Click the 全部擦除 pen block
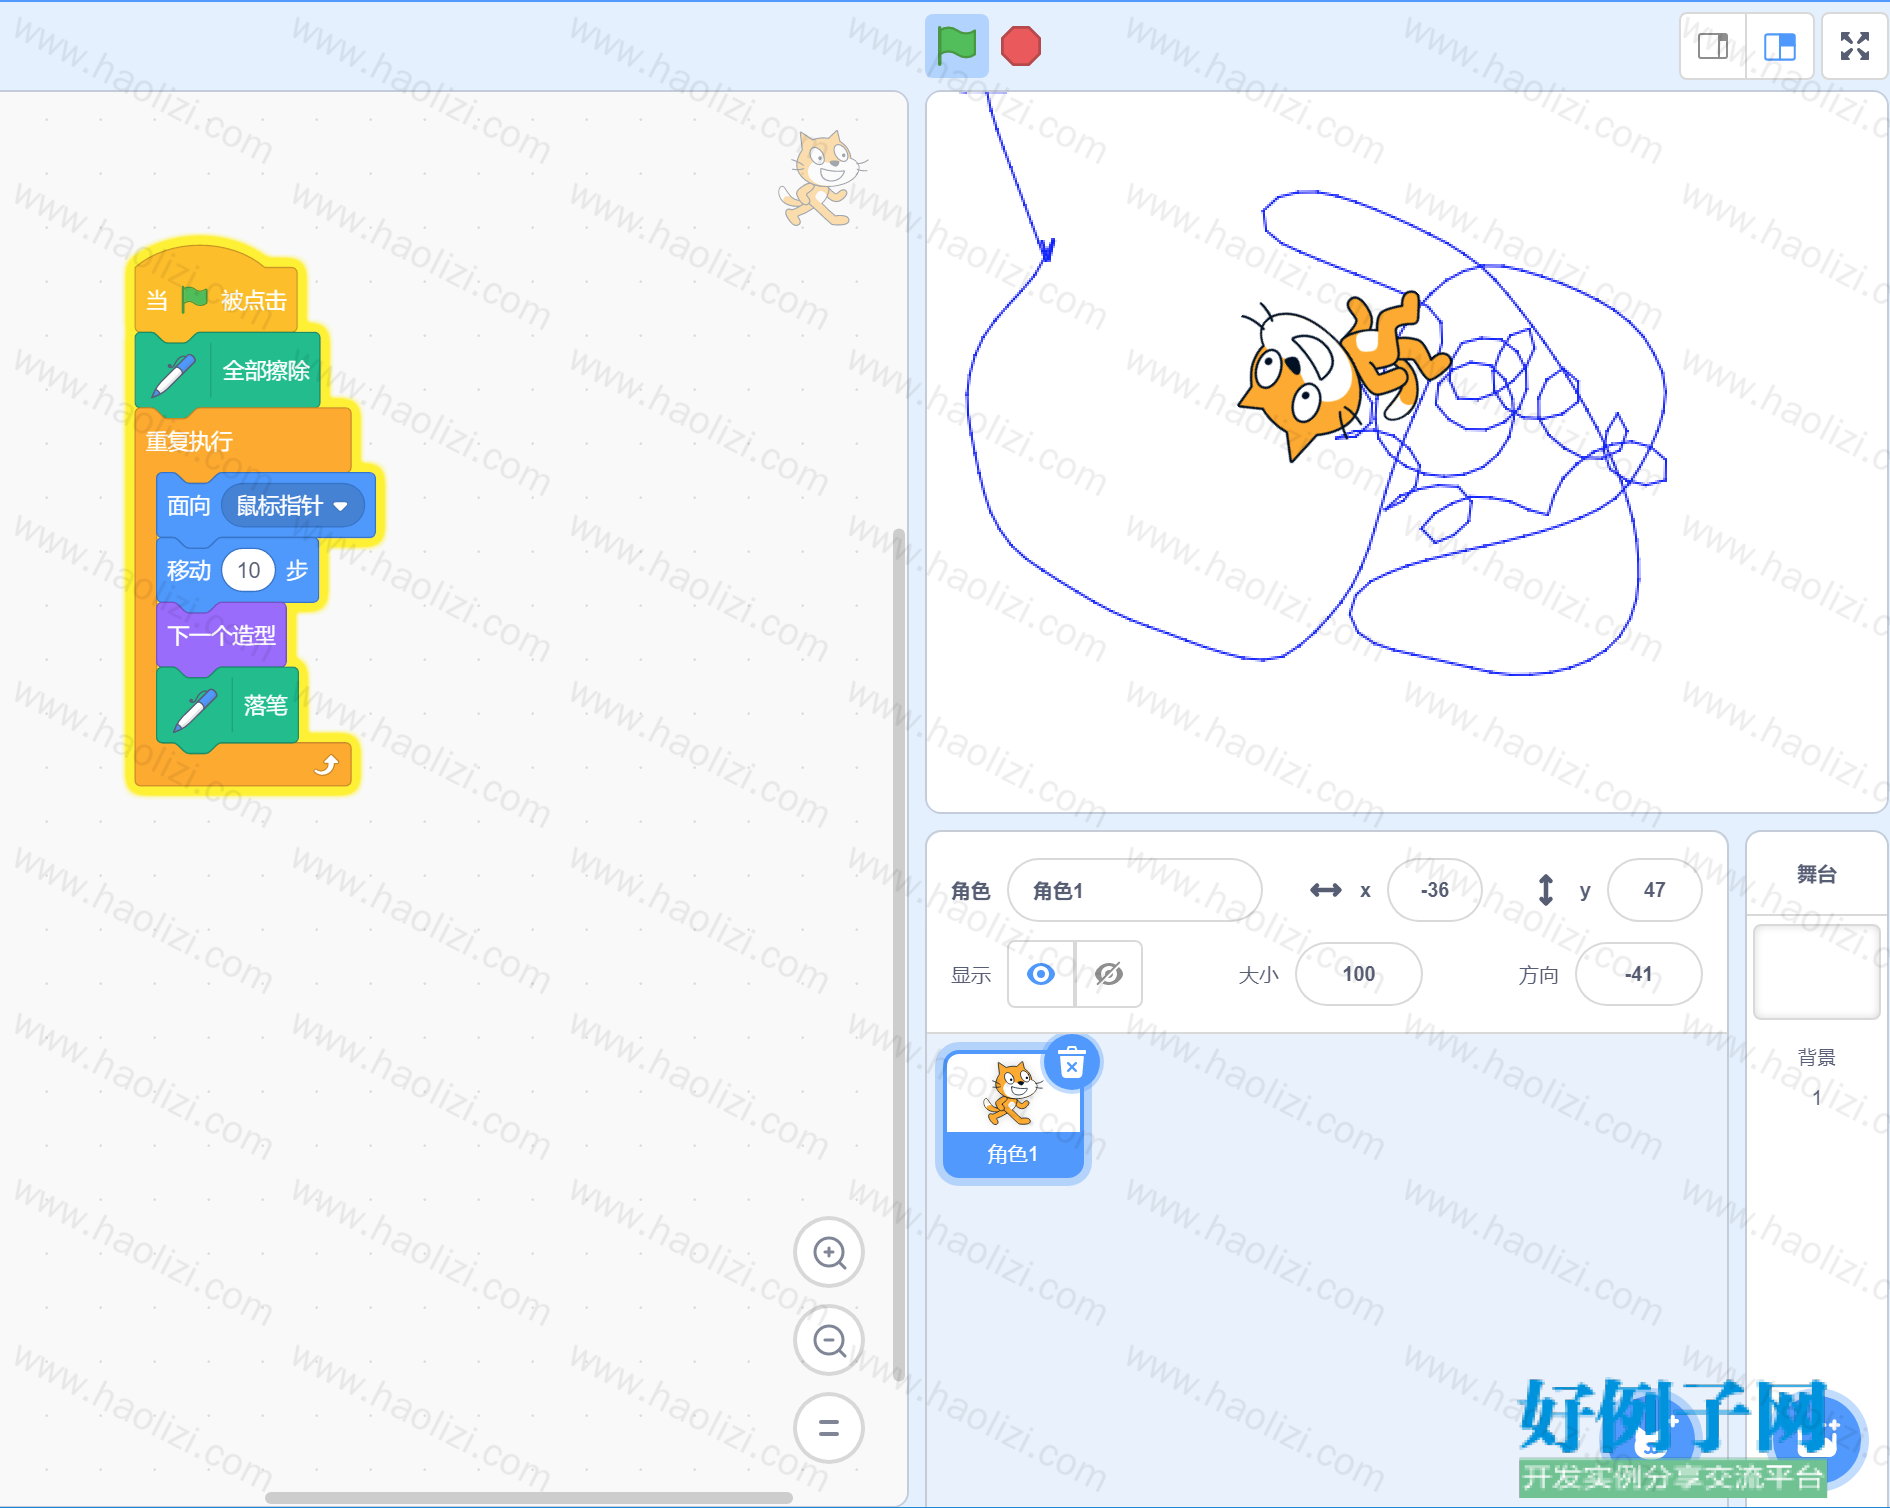 click(x=228, y=371)
